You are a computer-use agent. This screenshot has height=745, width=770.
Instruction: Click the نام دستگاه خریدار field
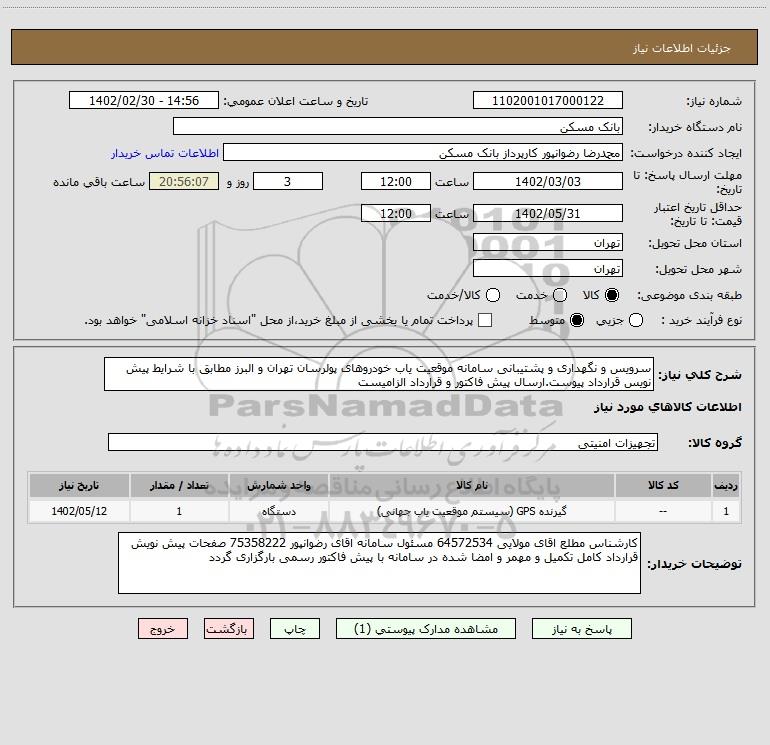[x=398, y=127]
